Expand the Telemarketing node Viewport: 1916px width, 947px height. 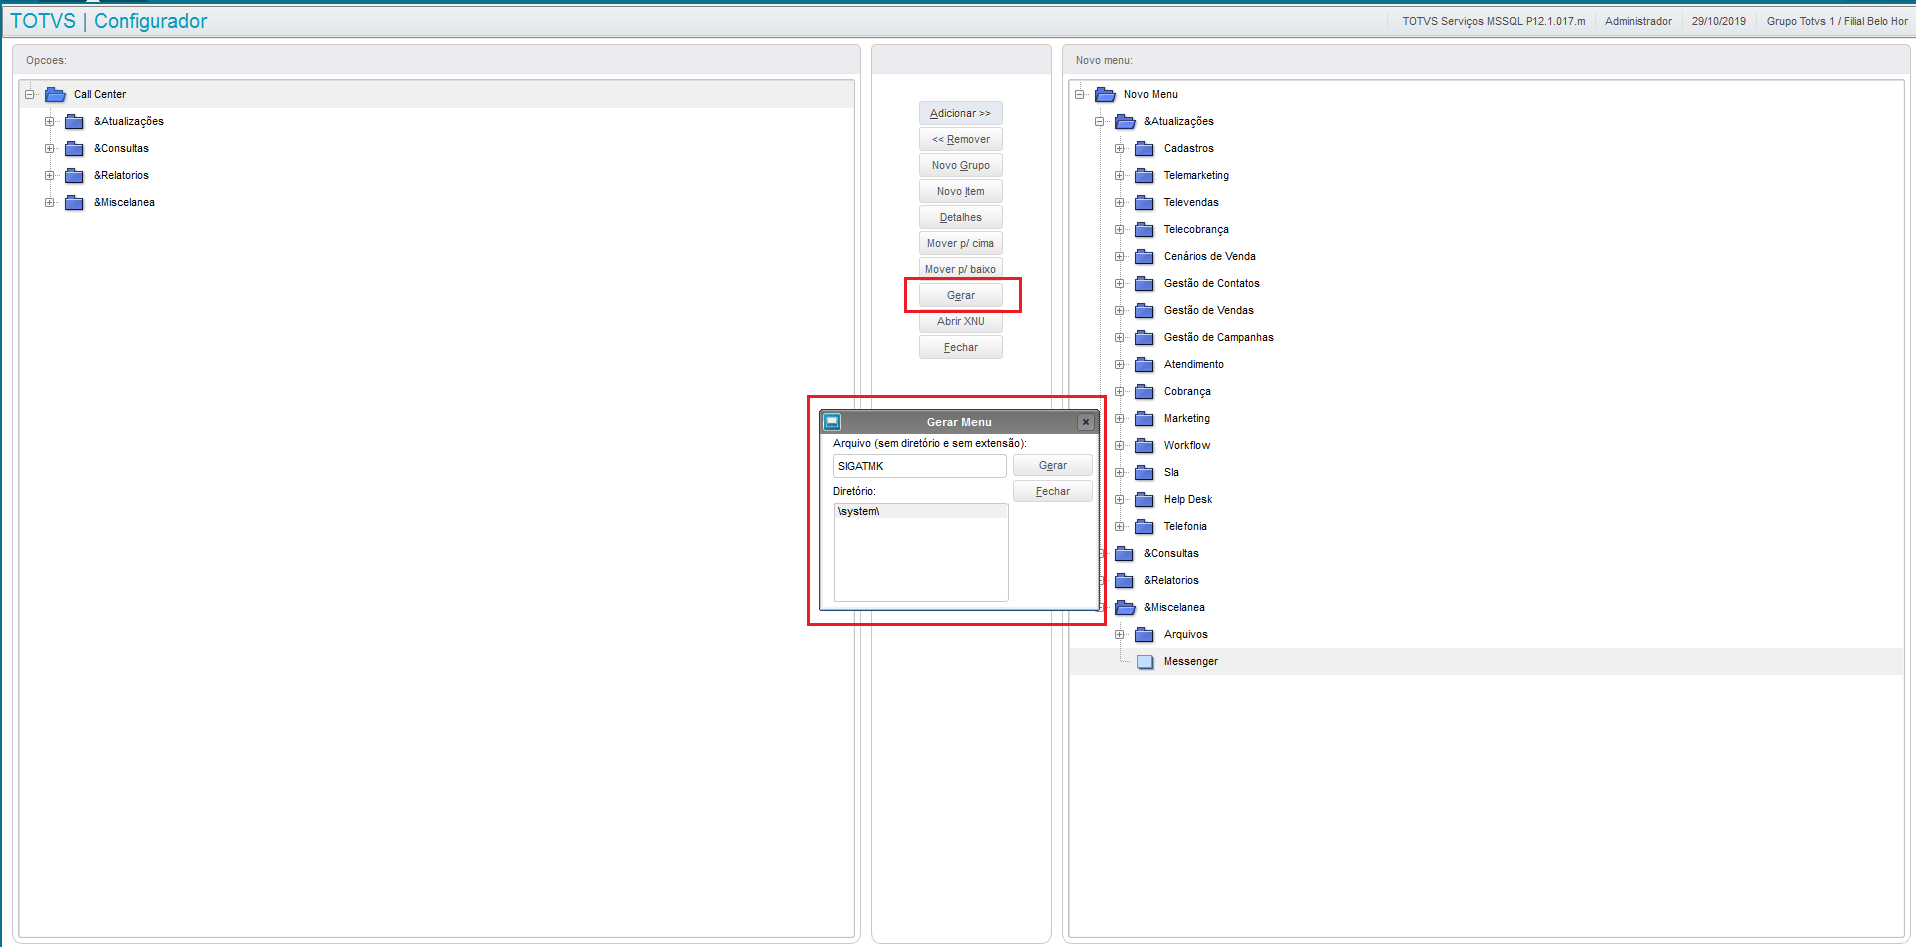coord(1119,175)
